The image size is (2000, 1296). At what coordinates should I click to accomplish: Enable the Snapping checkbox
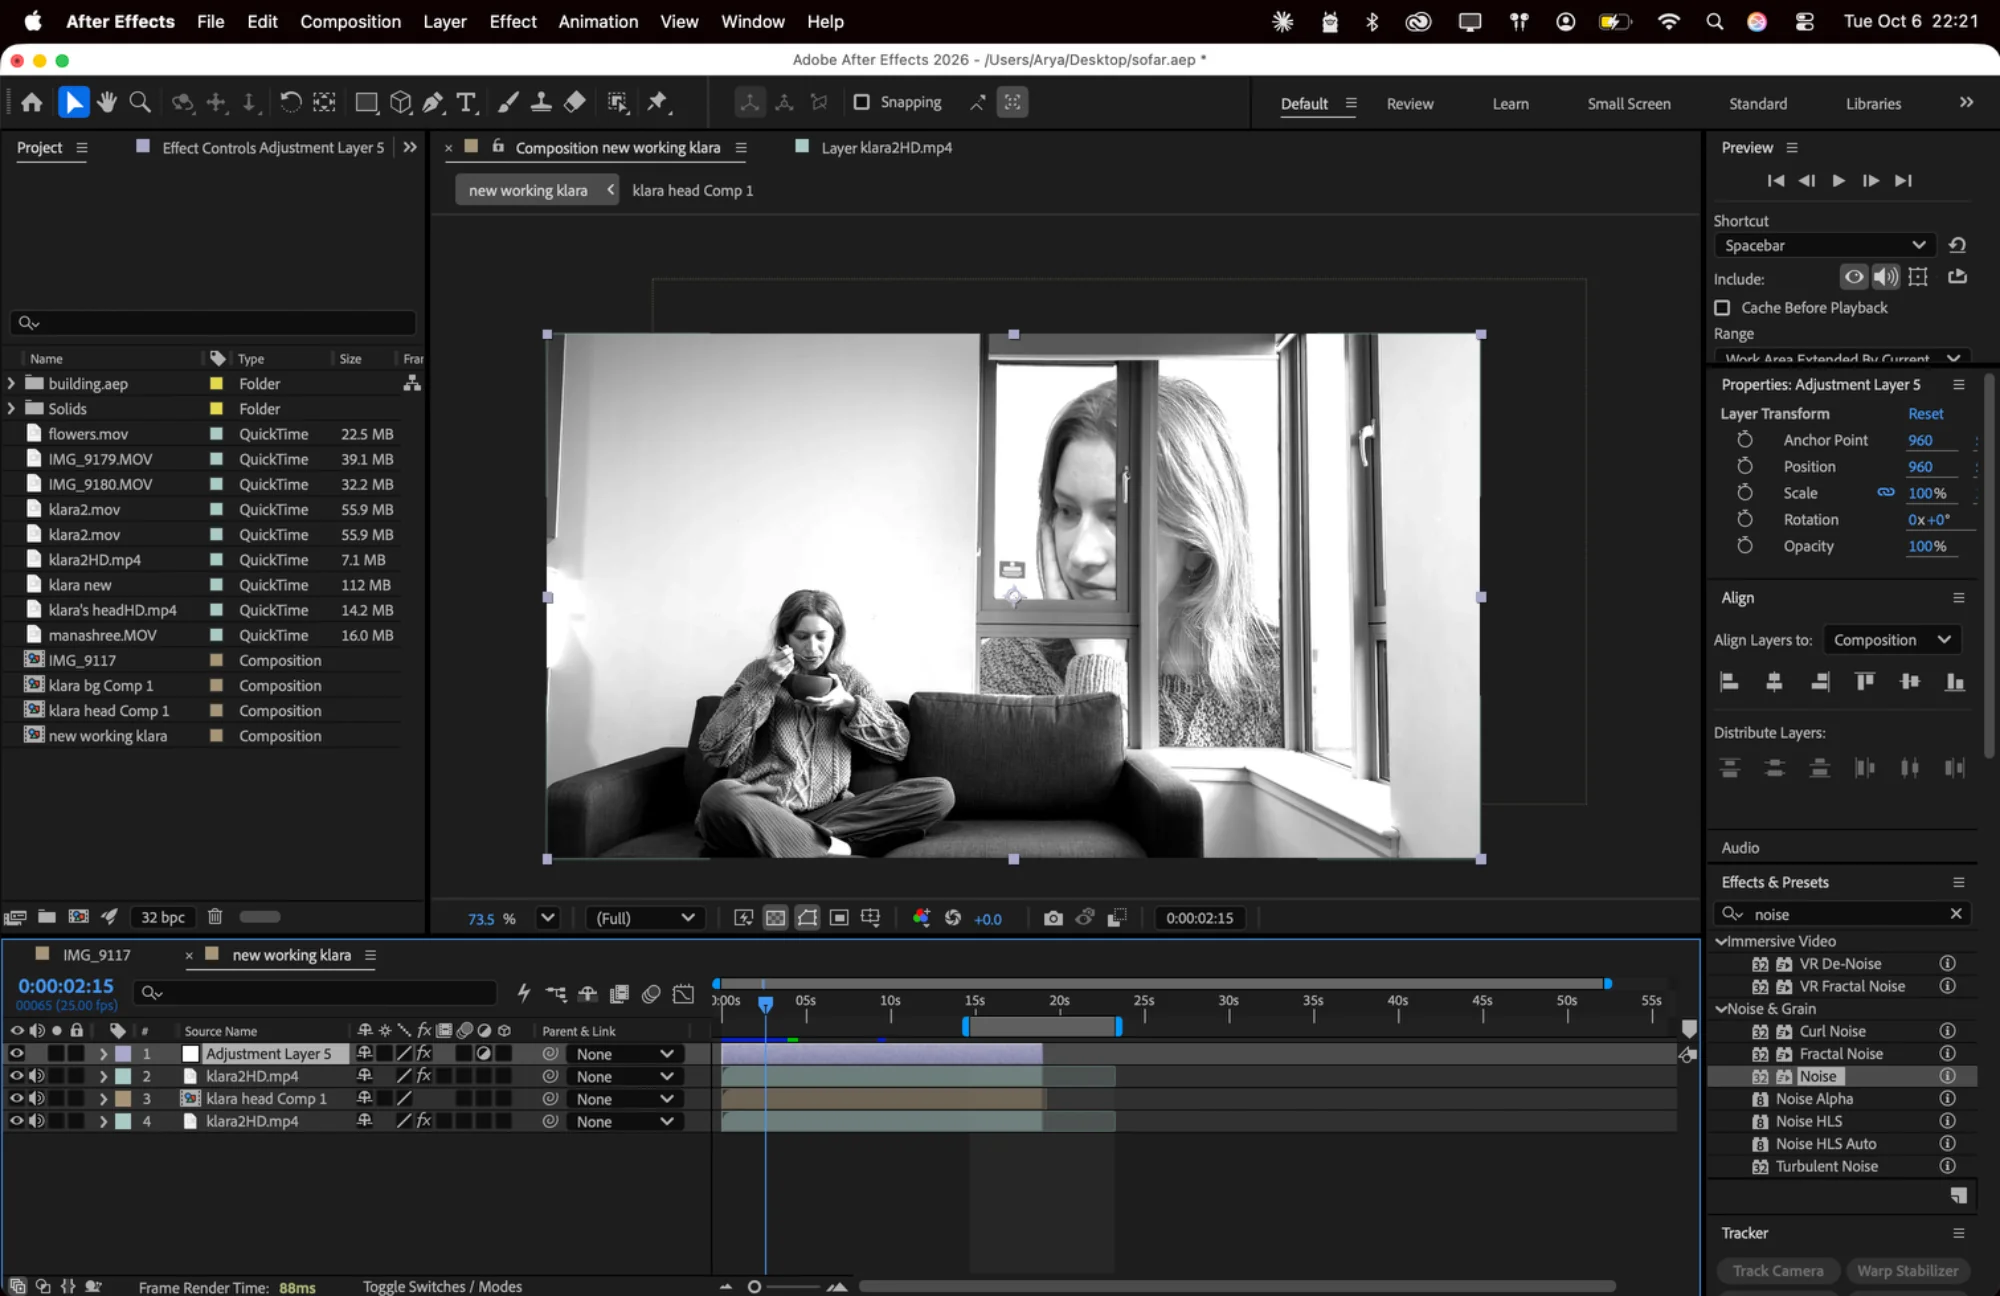[x=861, y=102]
